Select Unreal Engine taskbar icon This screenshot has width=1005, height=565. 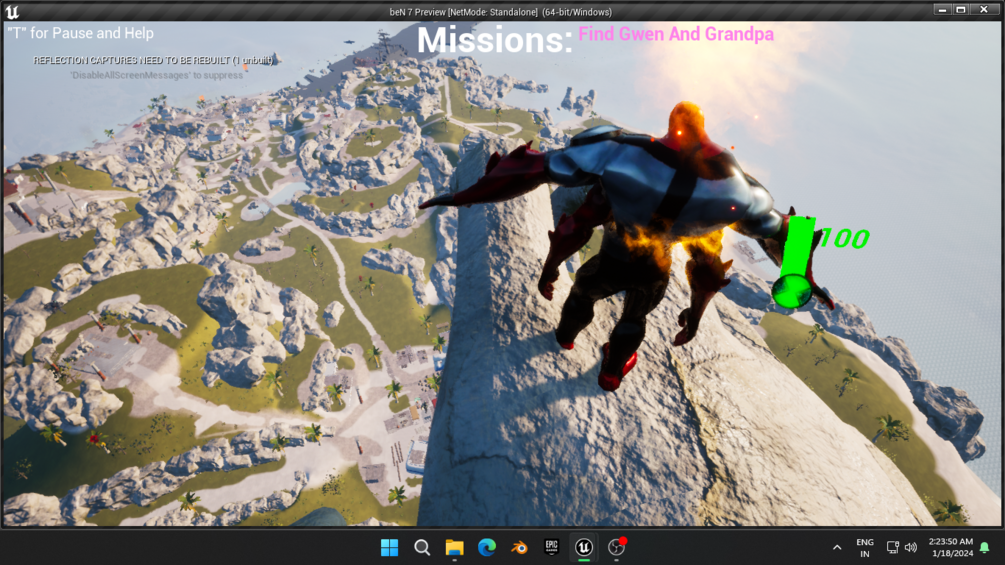[584, 547]
